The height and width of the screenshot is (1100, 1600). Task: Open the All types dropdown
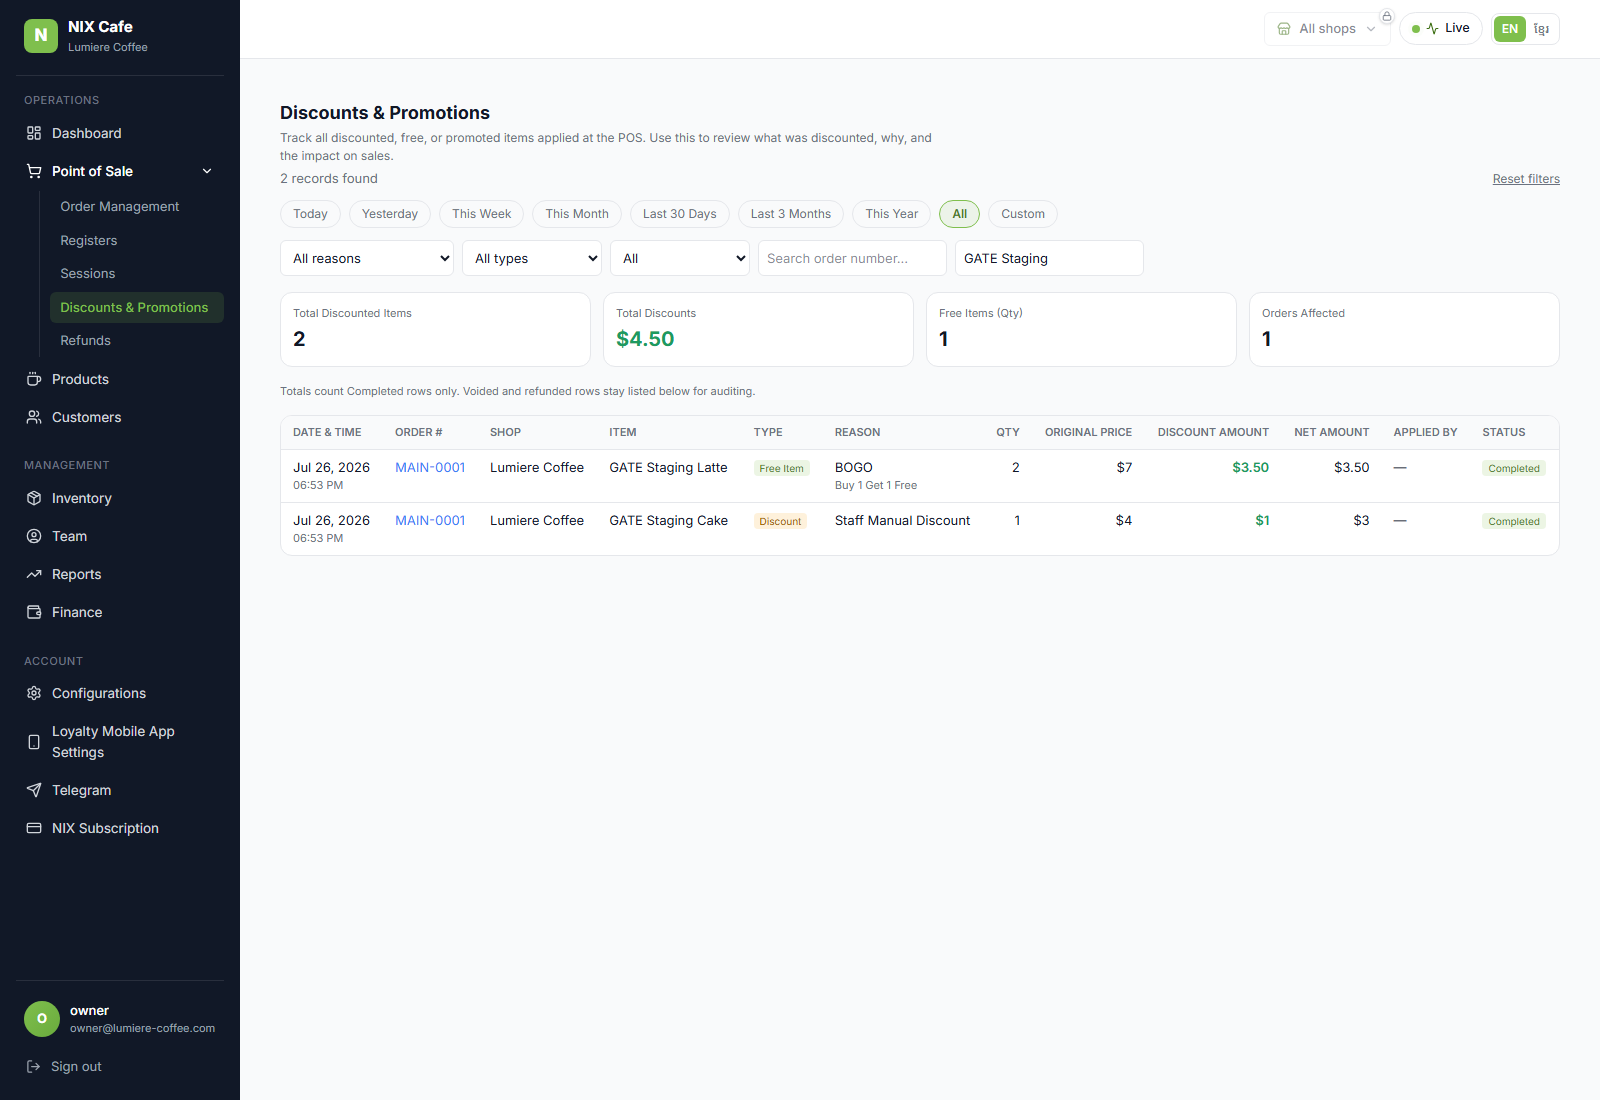[x=532, y=258]
